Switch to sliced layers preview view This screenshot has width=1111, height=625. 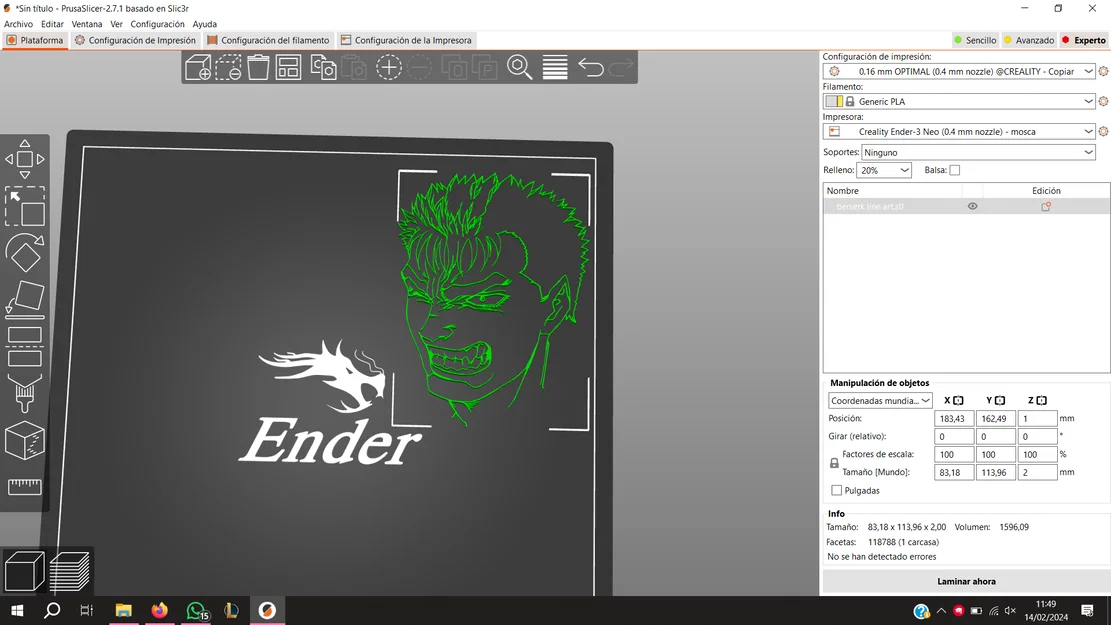(x=69, y=571)
